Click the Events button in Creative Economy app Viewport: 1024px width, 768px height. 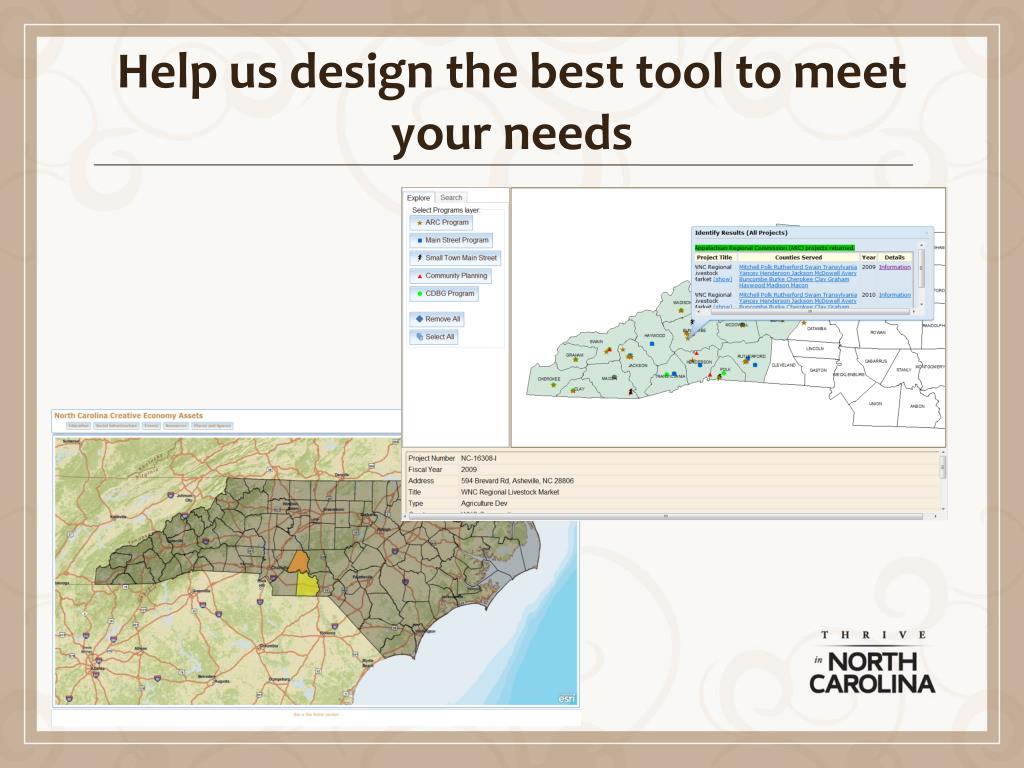[x=151, y=426]
